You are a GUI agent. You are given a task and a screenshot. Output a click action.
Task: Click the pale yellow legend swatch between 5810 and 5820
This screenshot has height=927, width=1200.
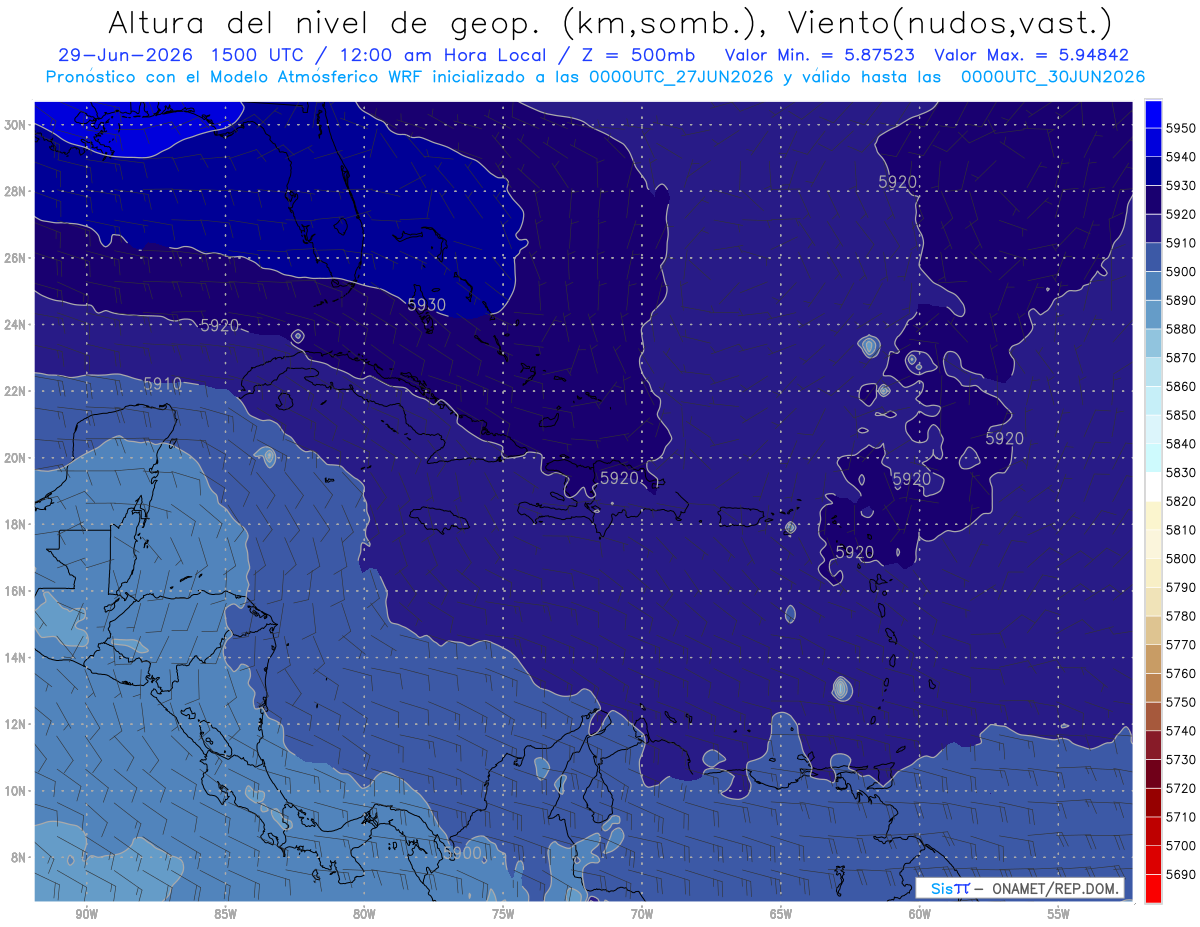tap(1153, 514)
